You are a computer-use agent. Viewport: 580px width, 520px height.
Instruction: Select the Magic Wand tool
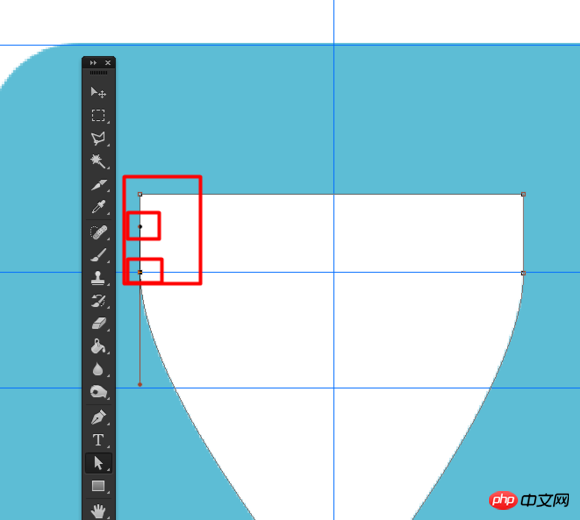click(x=98, y=161)
